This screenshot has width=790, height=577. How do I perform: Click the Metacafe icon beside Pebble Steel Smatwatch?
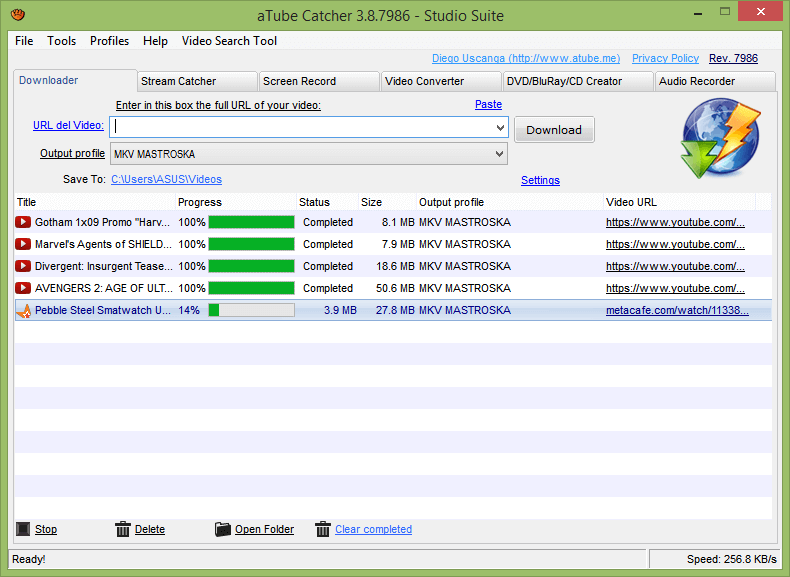(x=24, y=311)
